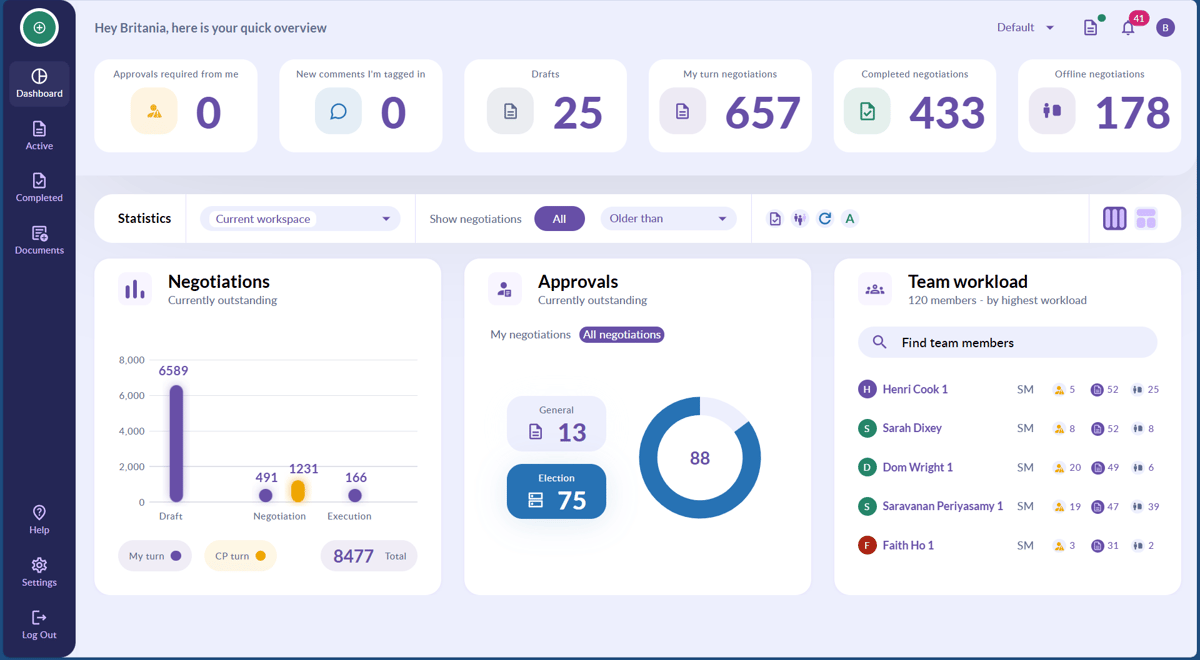Open the notifications bell icon

click(x=1128, y=28)
